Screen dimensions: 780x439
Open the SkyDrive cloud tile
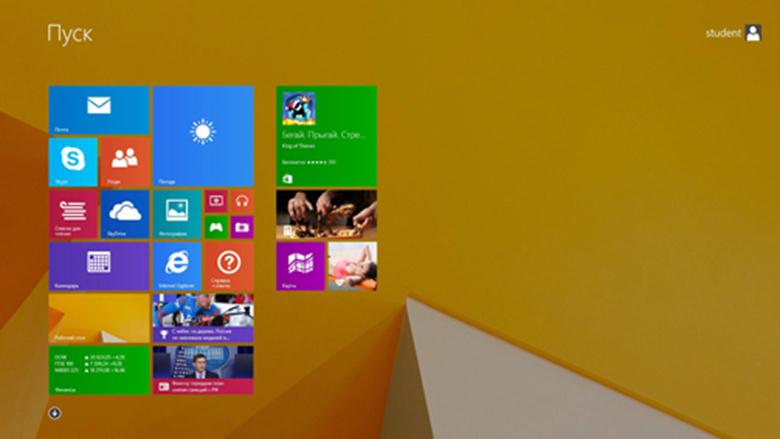(125, 214)
